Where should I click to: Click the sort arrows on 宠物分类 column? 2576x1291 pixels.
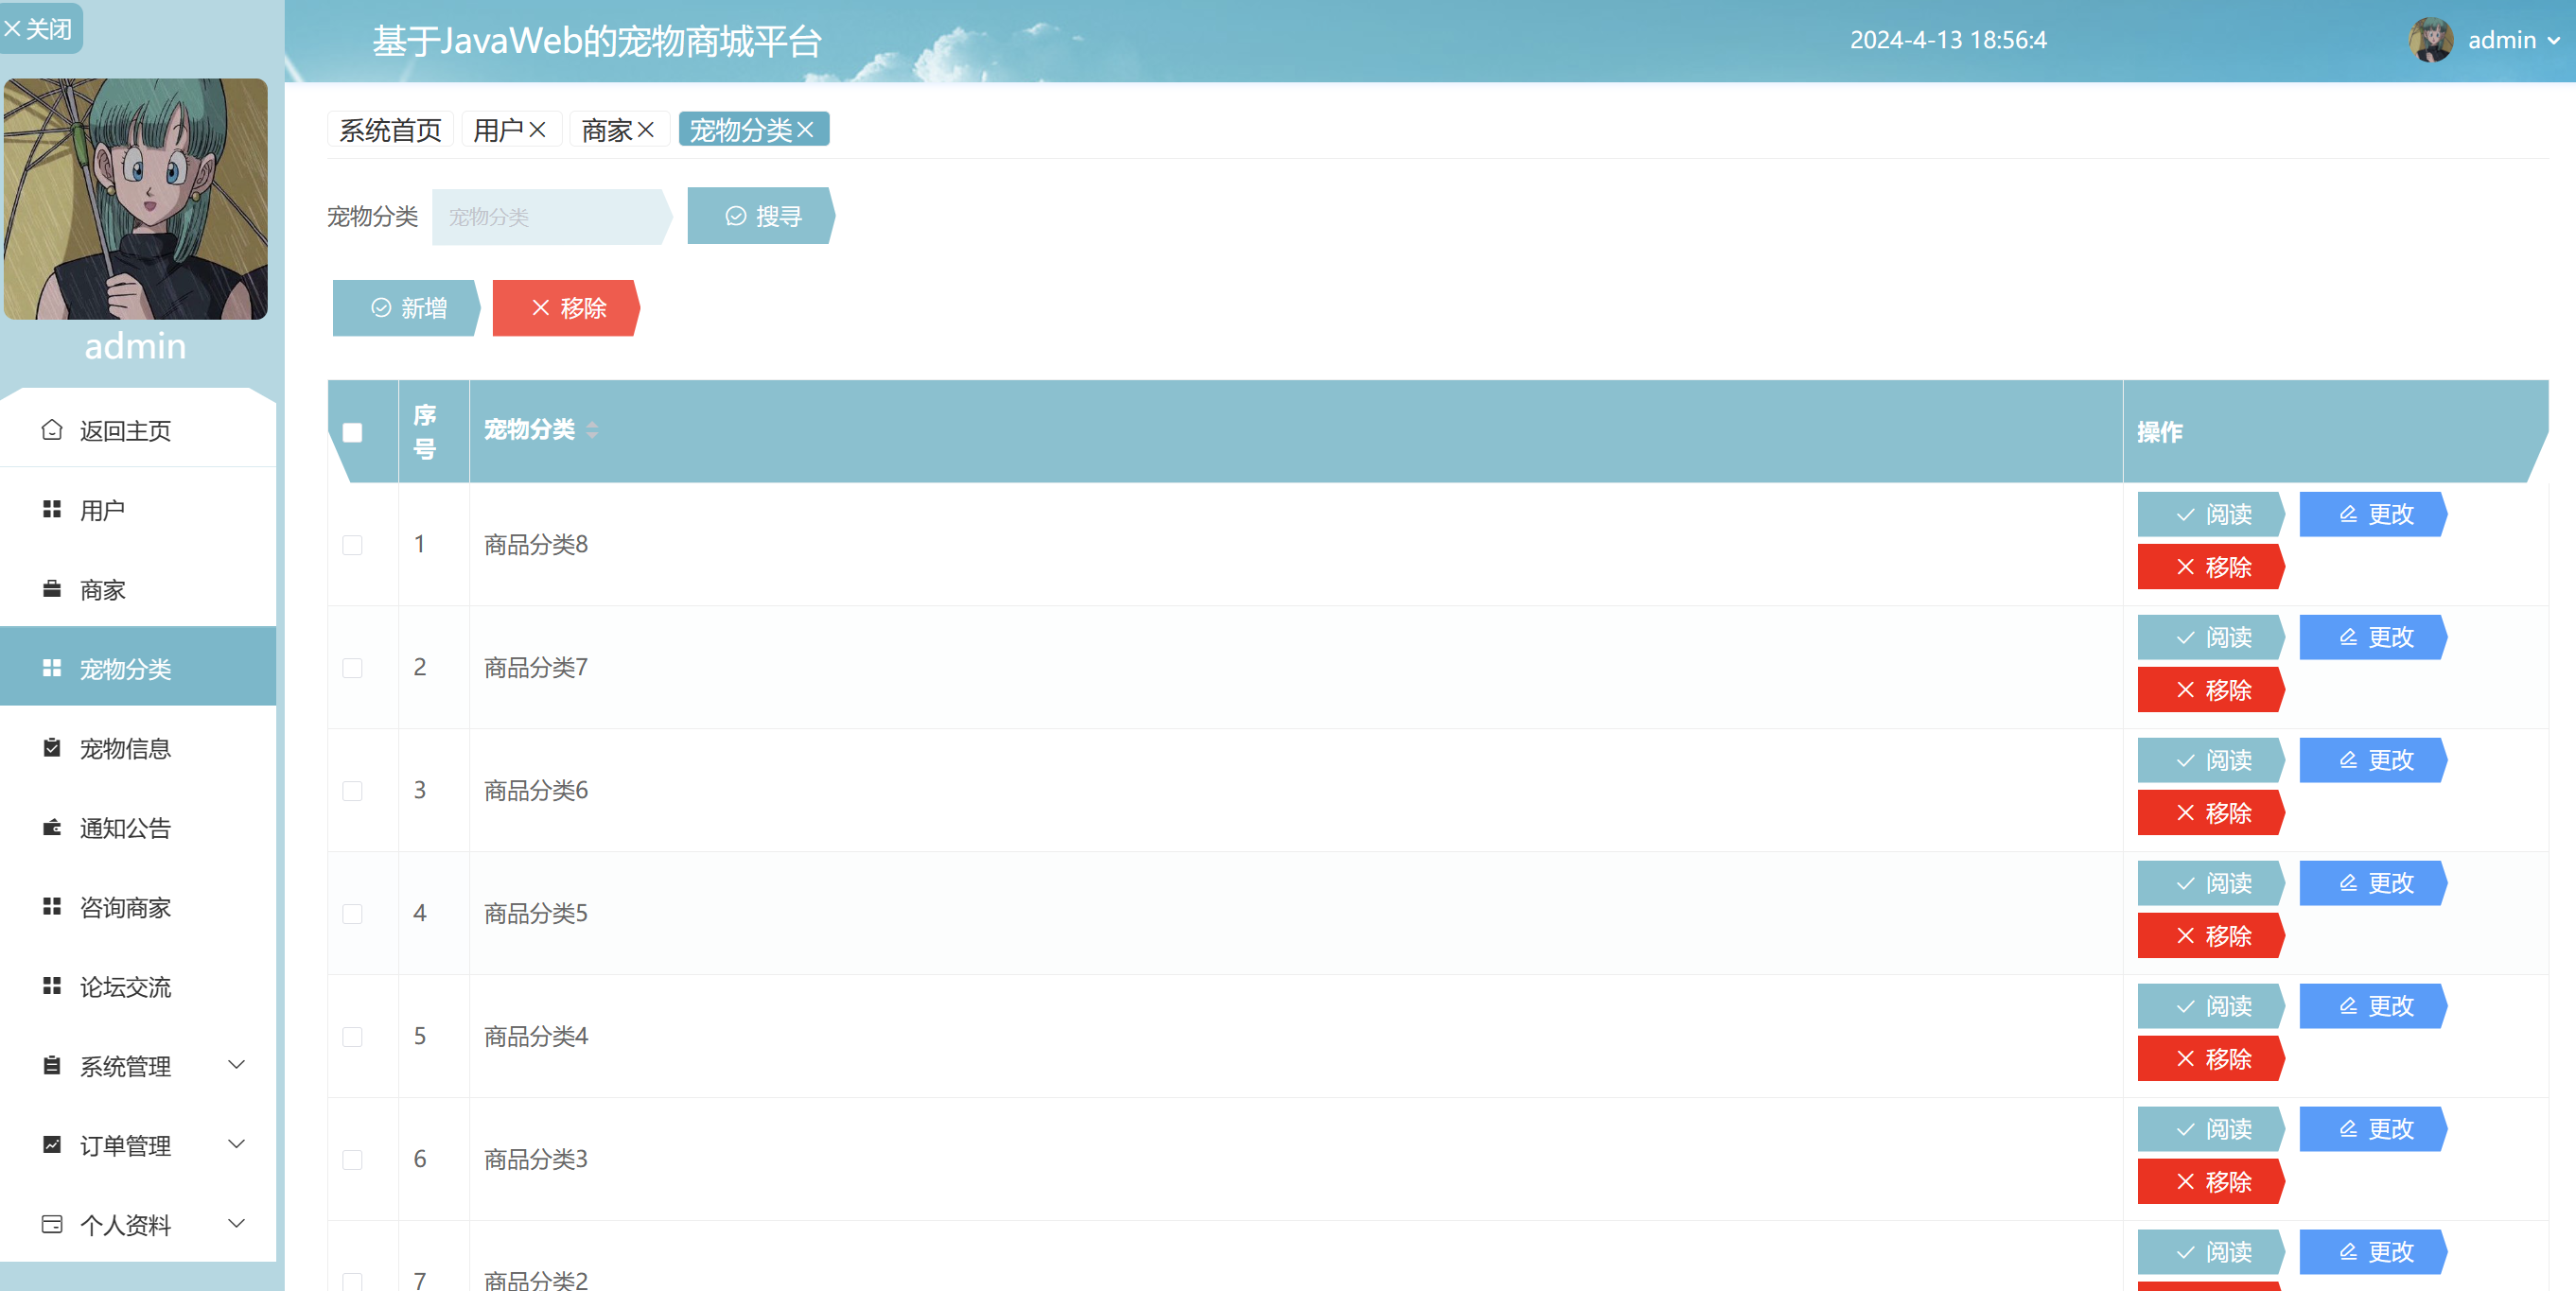592,430
